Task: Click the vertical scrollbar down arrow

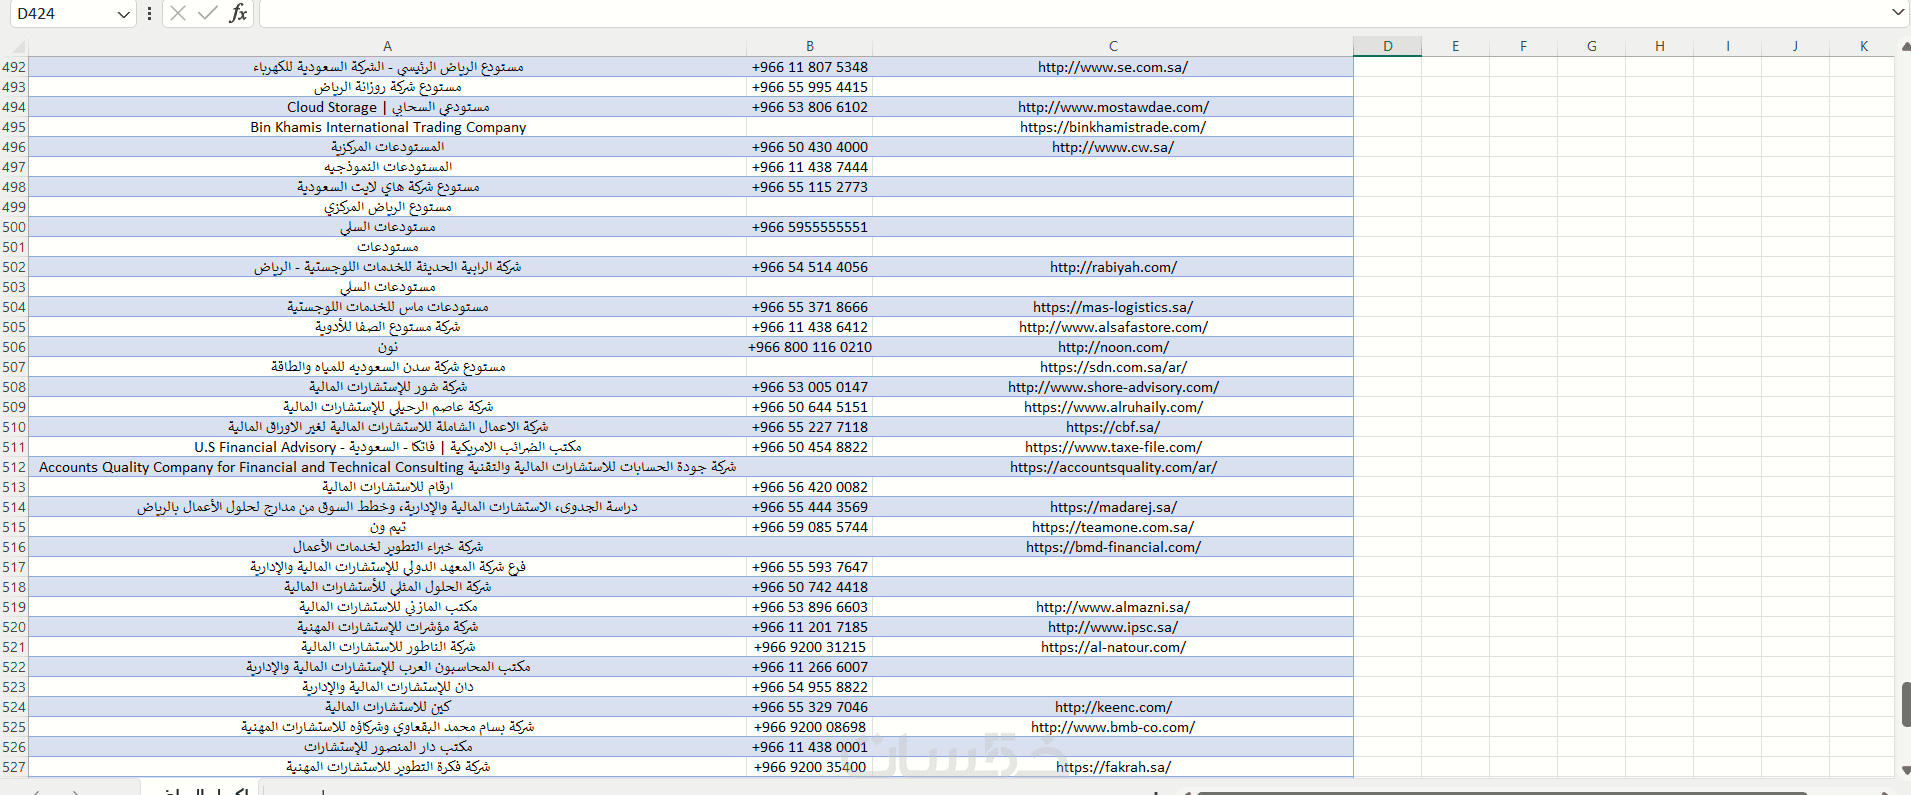Action: coord(1904,770)
